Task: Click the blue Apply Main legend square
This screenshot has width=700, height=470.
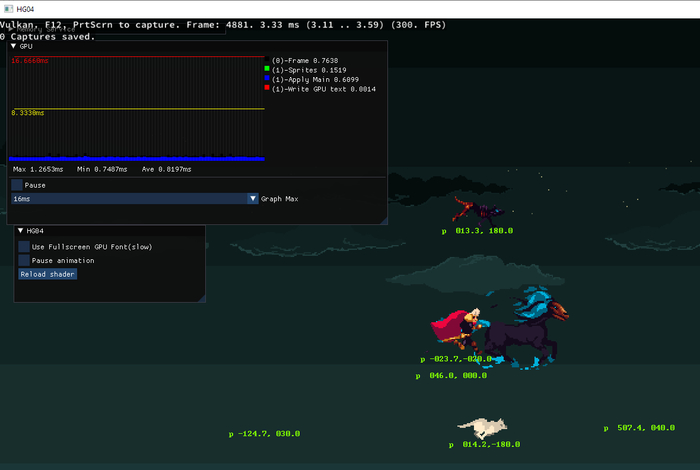Action: [x=267, y=79]
